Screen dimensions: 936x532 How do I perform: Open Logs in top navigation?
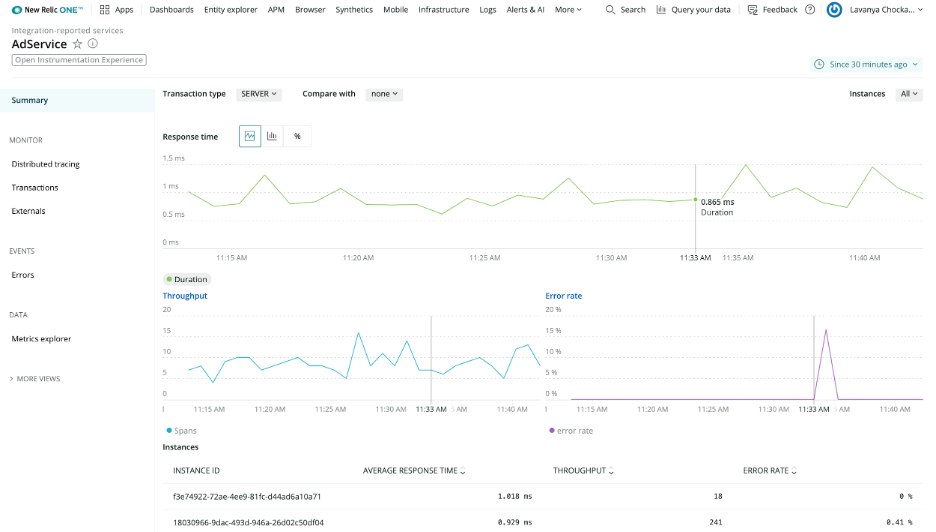tap(488, 10)
